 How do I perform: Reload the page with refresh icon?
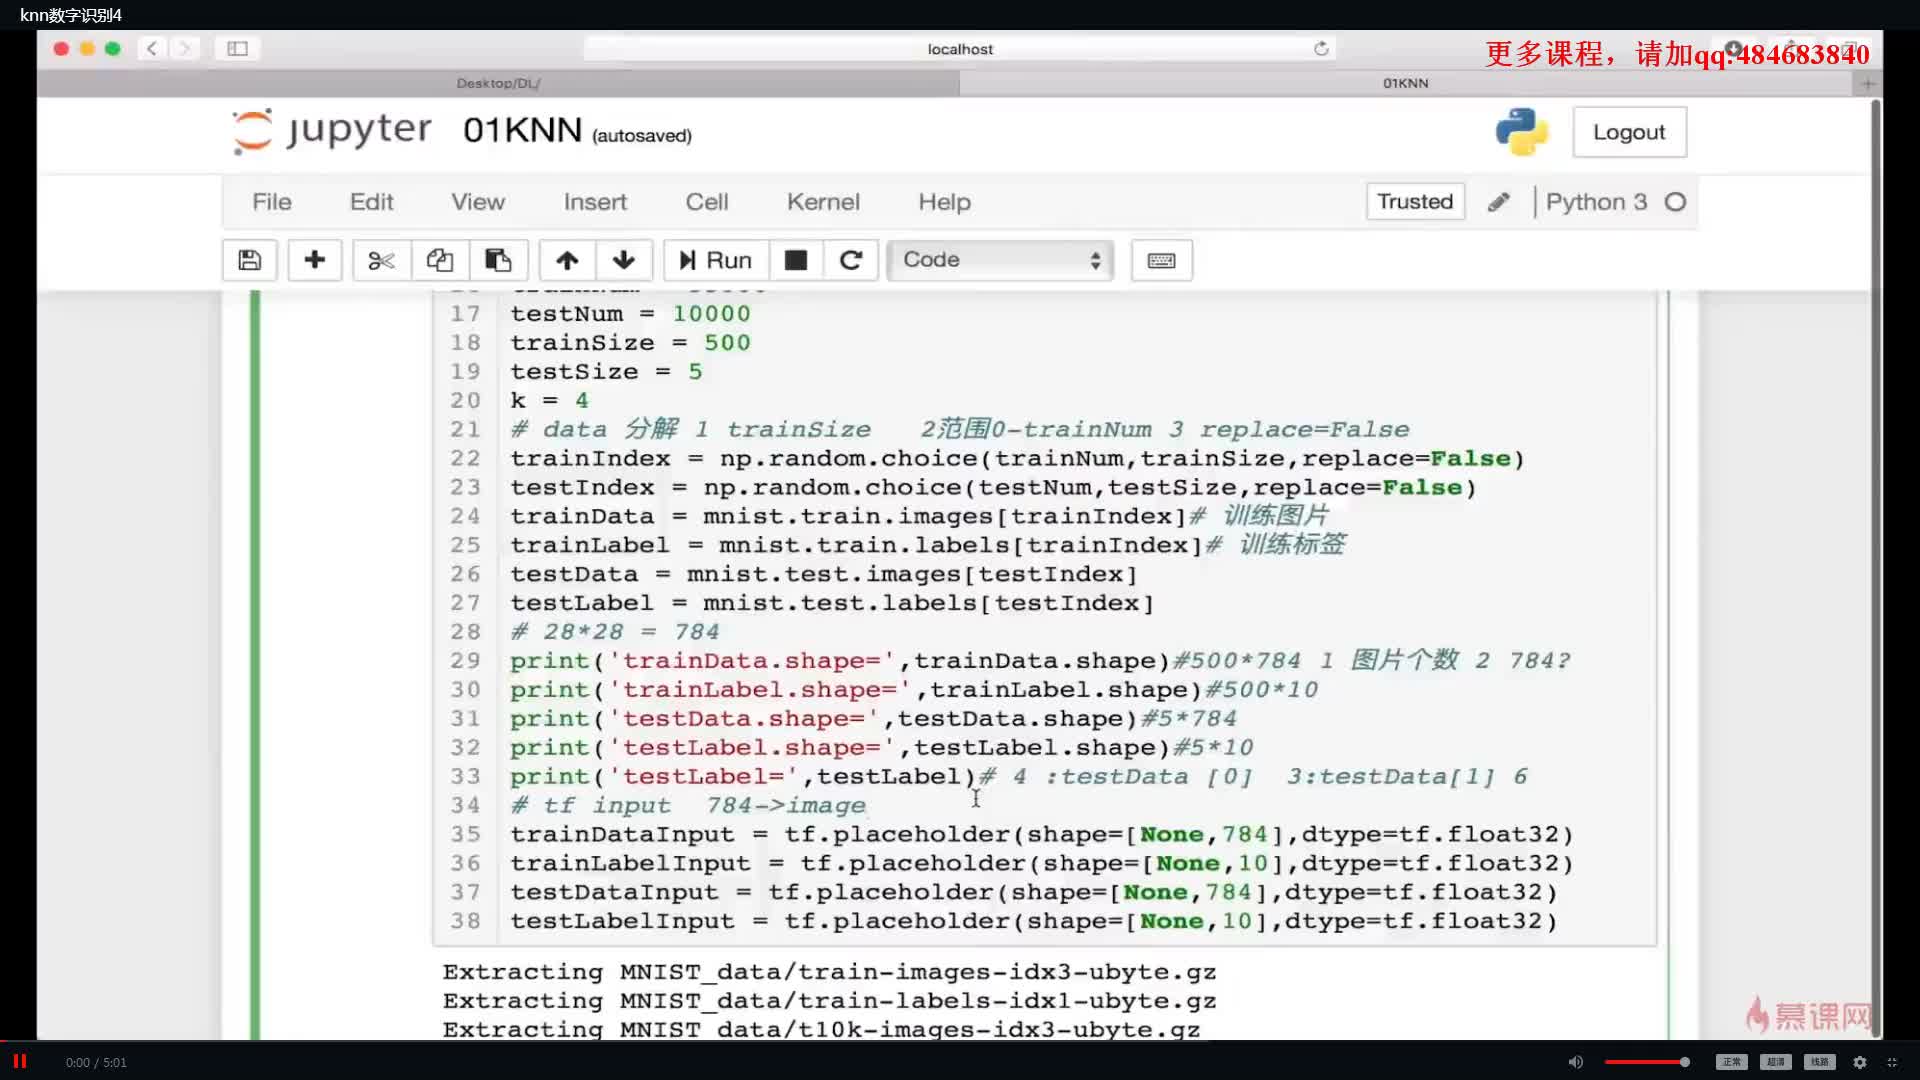click(1321, 48)
